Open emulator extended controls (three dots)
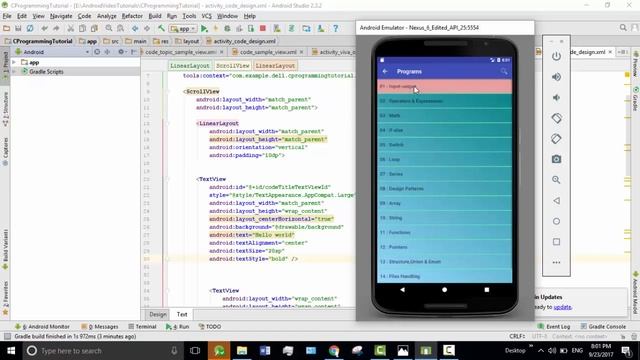The image size is (640, 360). click(556, 262)
